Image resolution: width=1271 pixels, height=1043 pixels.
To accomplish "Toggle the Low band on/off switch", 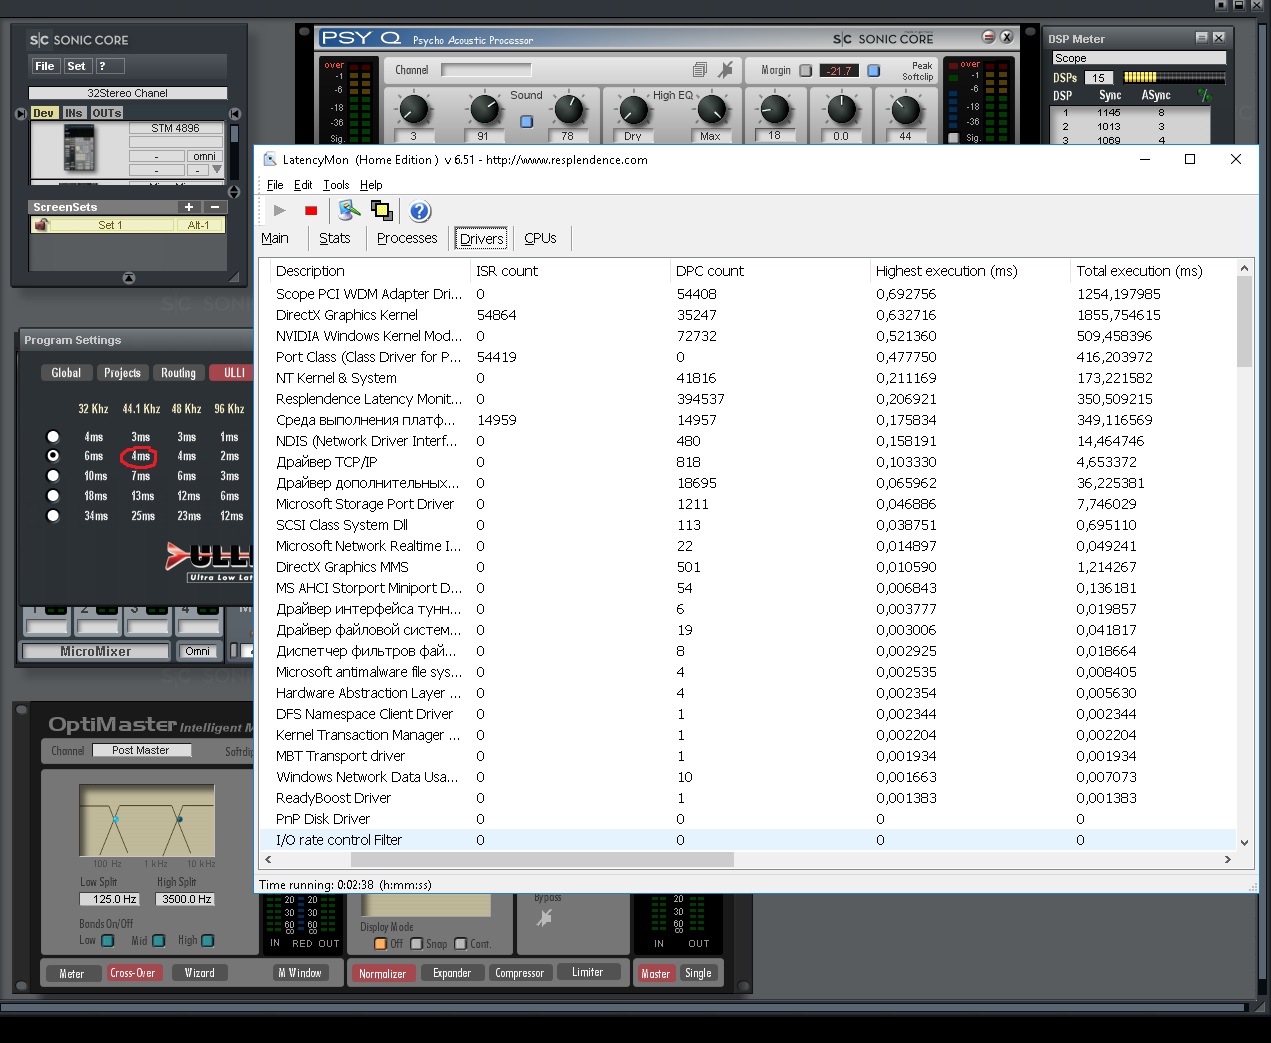I will [x=108, y=940].
